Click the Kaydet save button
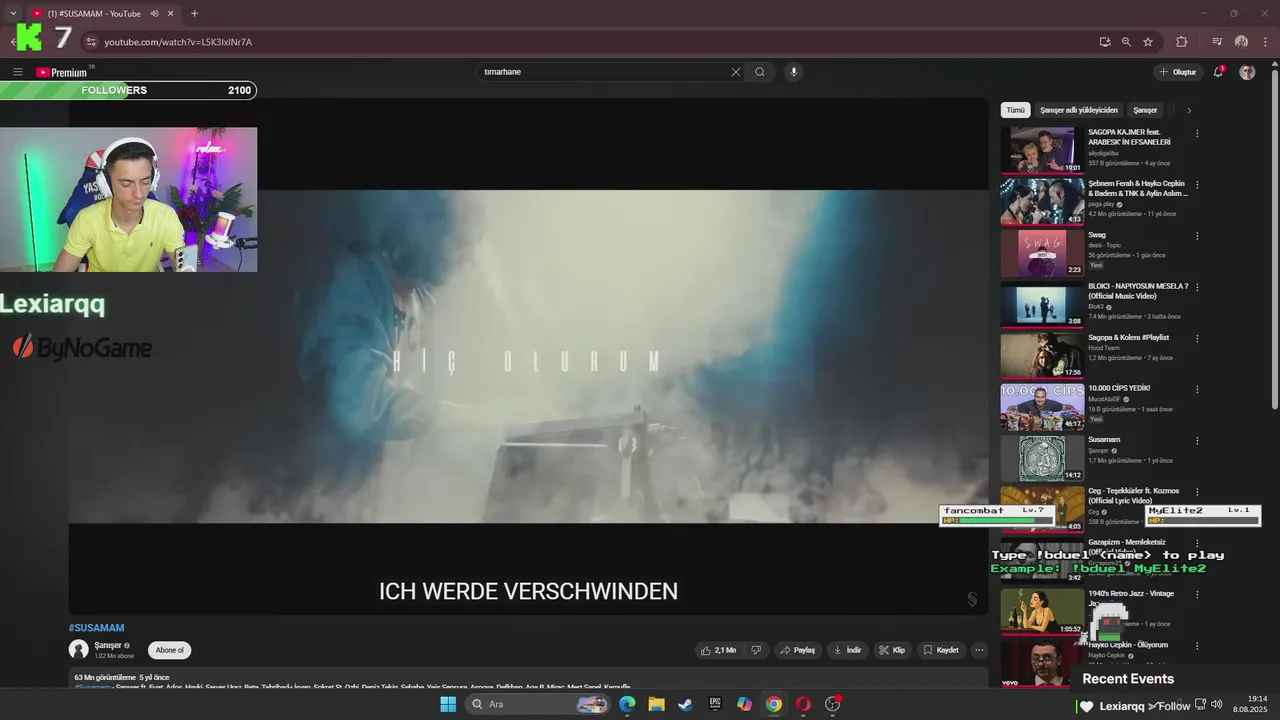 point(940,650)
